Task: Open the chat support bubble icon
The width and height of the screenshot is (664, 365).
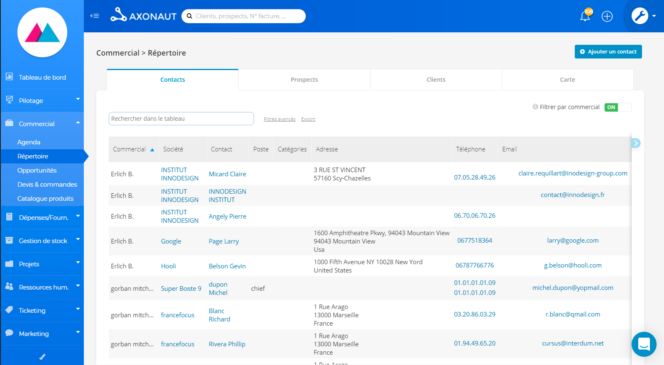Action: pos(644,344)
